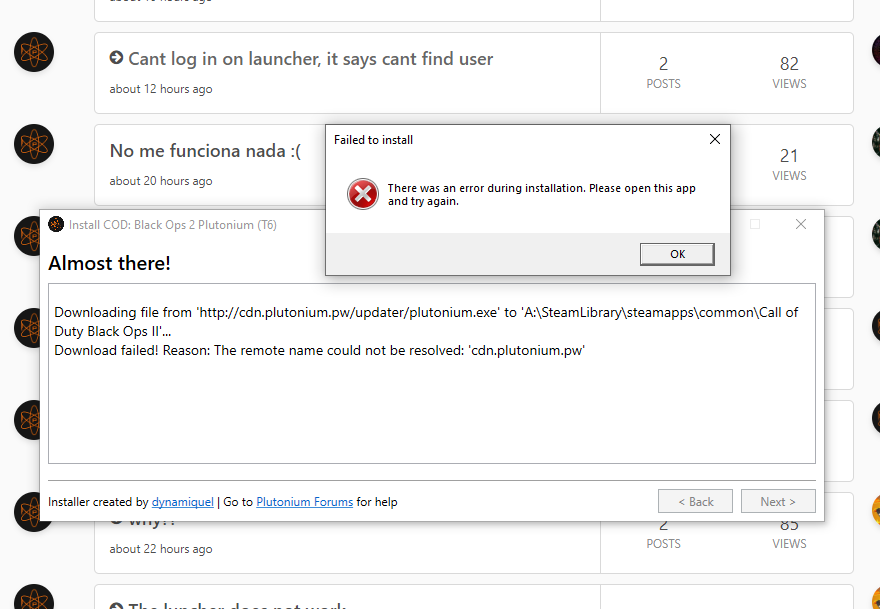The width and height of the screenshot is (880, 609).
Task: Click the installer log text box
Action: coord(432,373)
